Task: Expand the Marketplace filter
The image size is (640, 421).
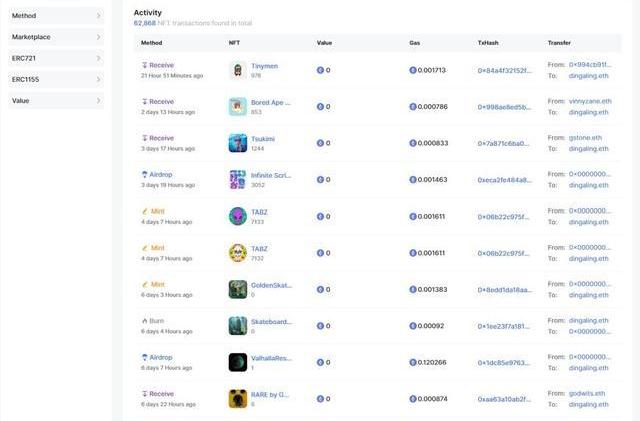Action: click(x=56, y=37)
